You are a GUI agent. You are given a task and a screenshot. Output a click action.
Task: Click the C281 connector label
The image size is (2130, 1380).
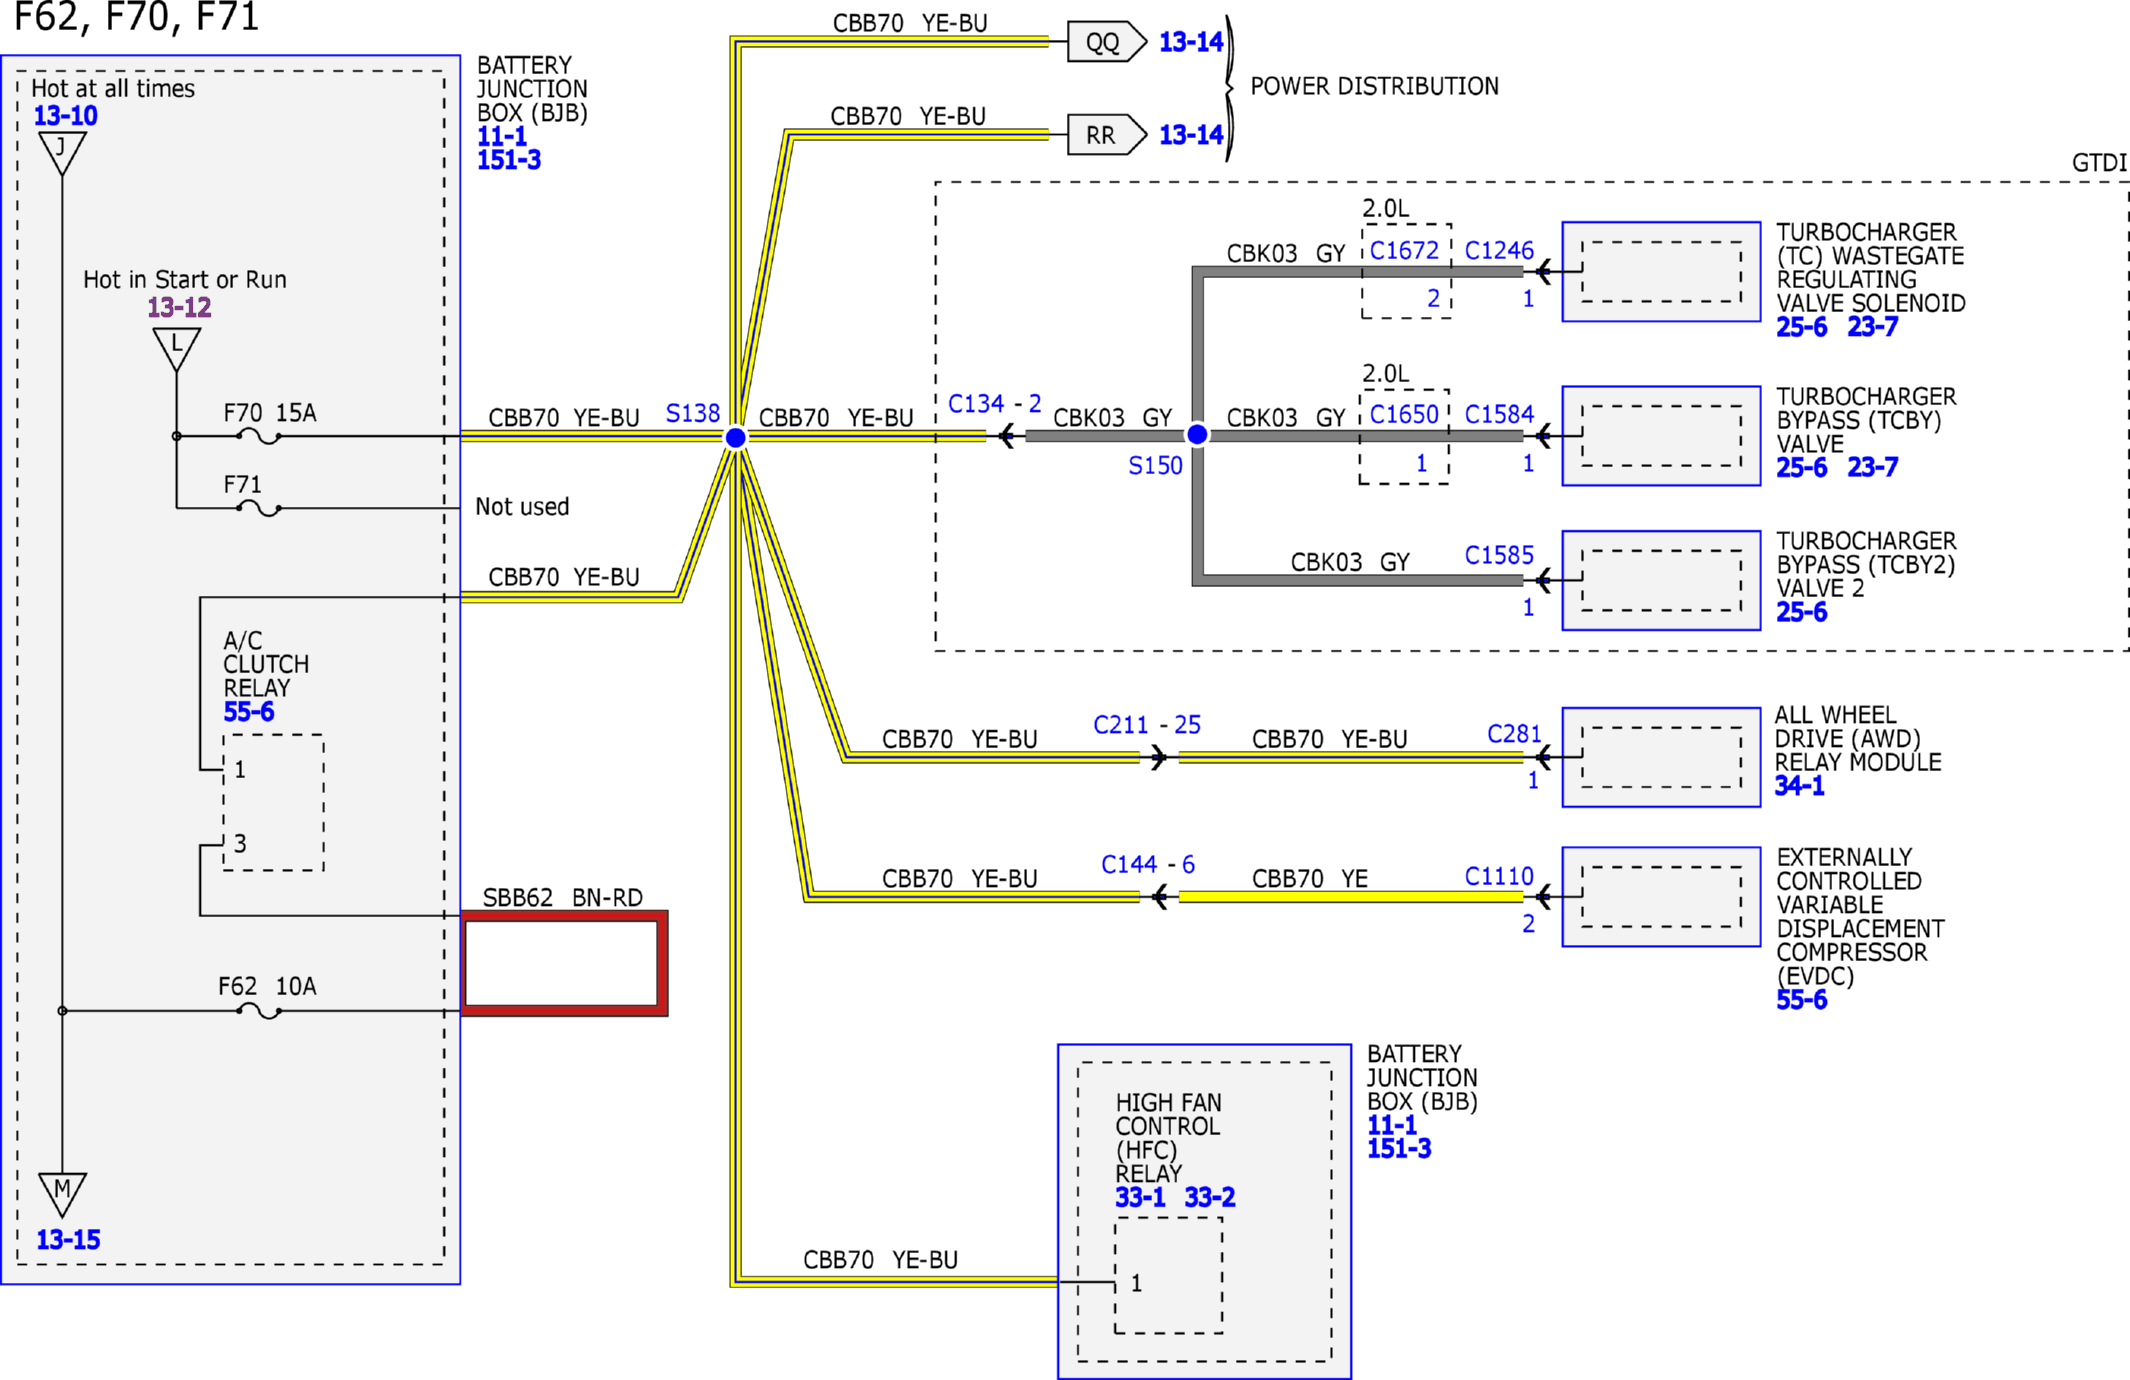coord(1514,735)
